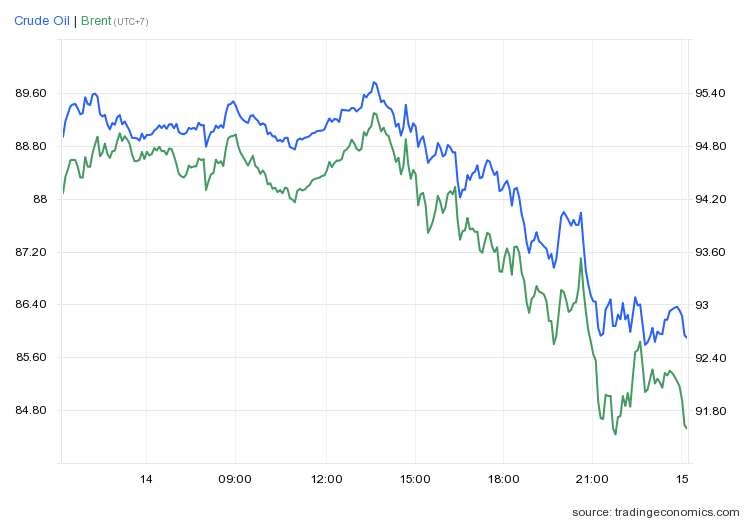Screen dimensions: 750x520
Task: Select the 12:00 time axis label
Action: pyautogui.click(x=326, y=480)
